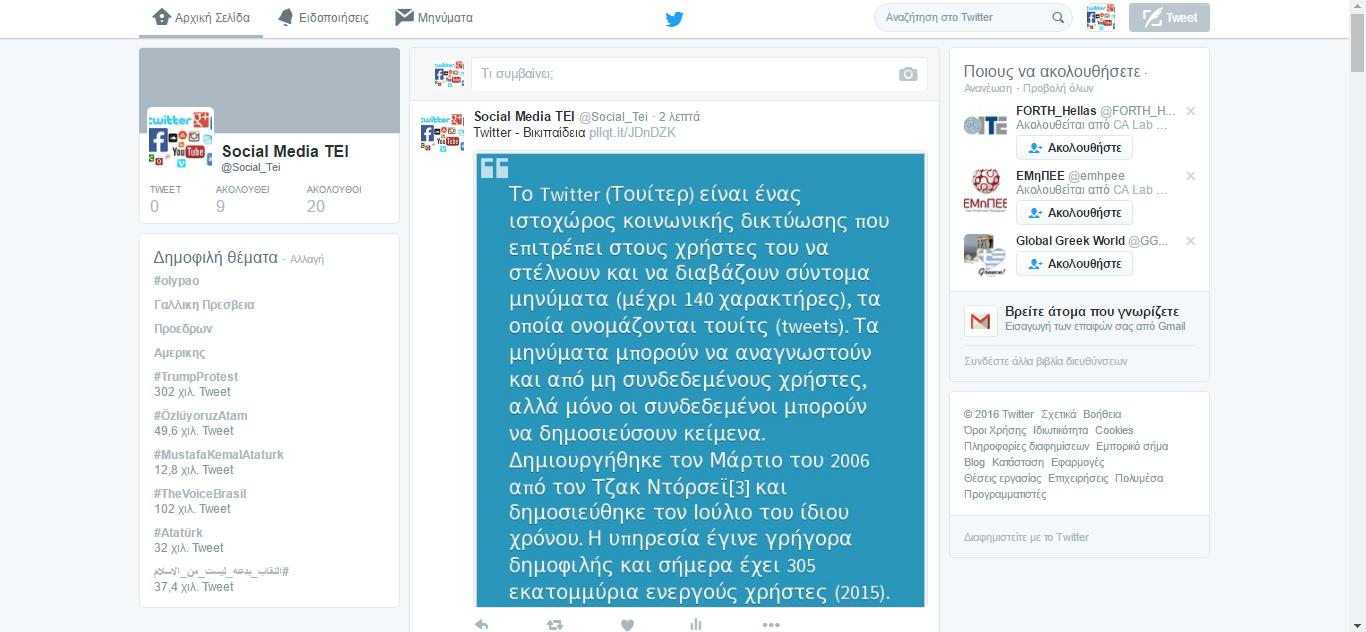Viewport: 1366px width, 632px height.
Task: Open trending topic Προεδρων
Action: tap(183, 329)
